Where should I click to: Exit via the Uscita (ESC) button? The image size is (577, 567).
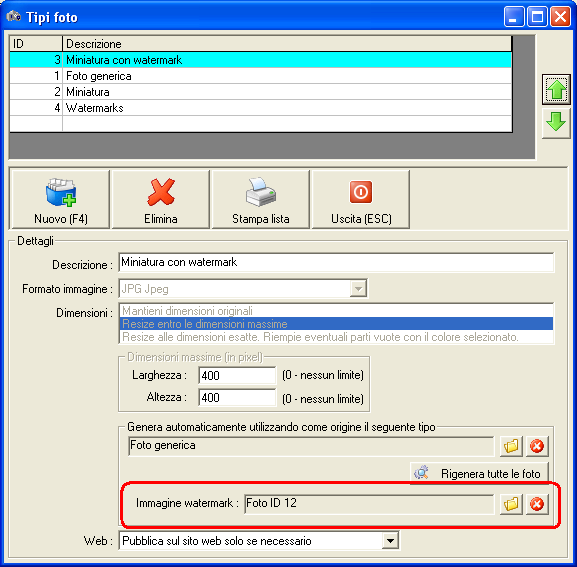click(361, 199)
